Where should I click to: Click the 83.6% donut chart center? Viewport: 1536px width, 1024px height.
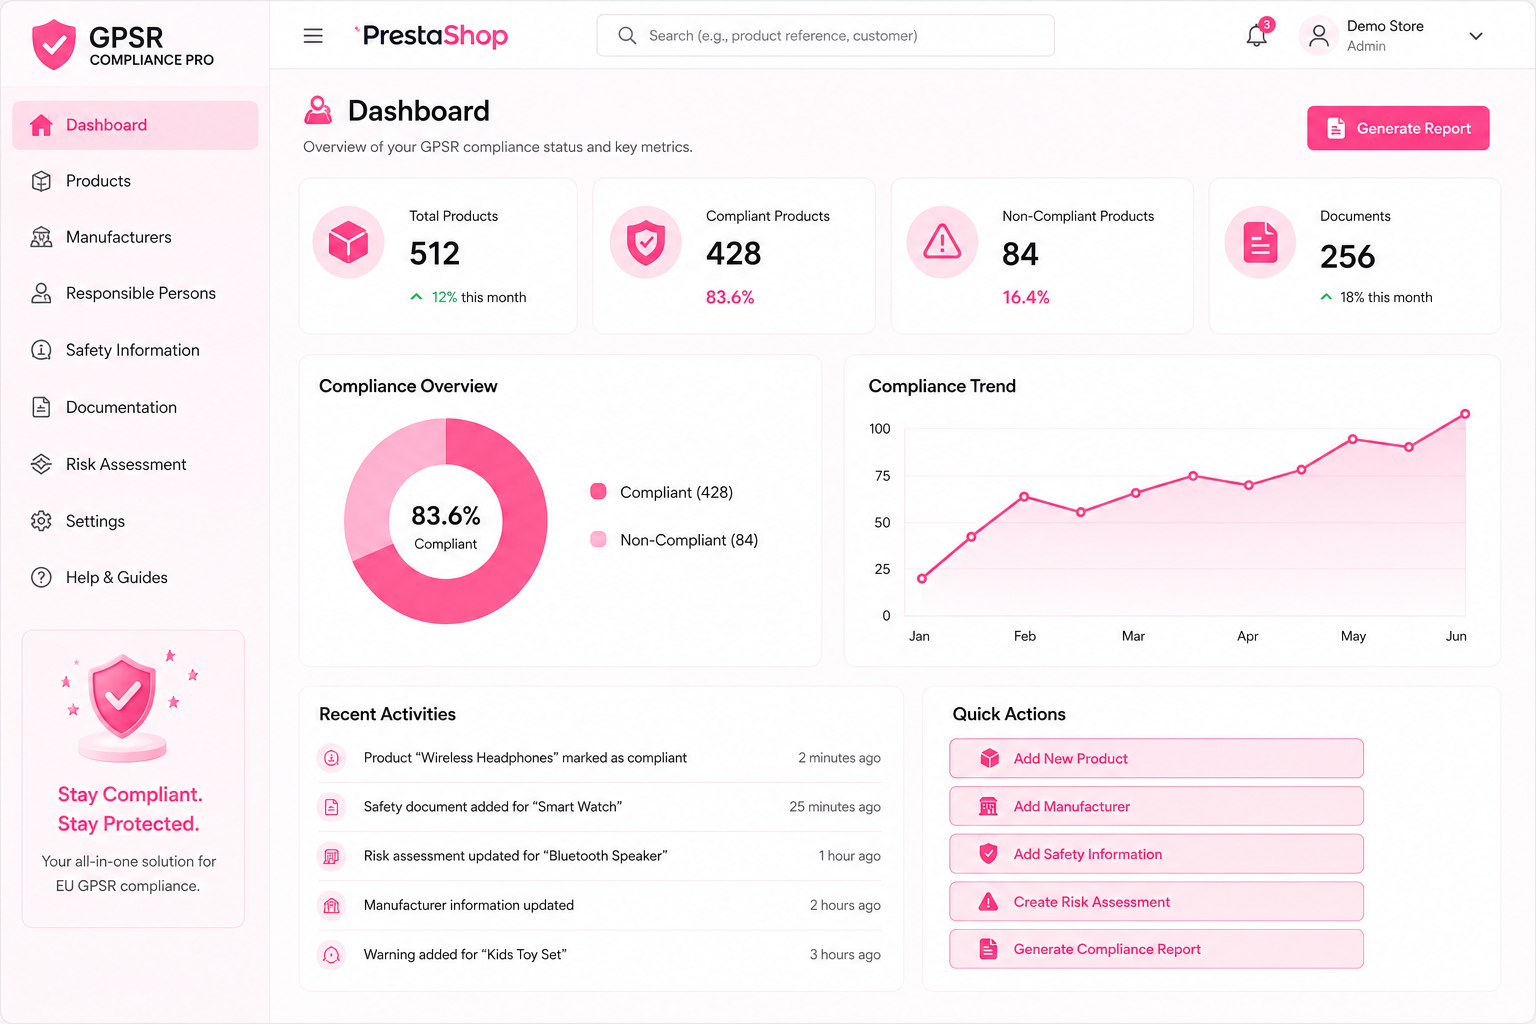click(446, 522)
